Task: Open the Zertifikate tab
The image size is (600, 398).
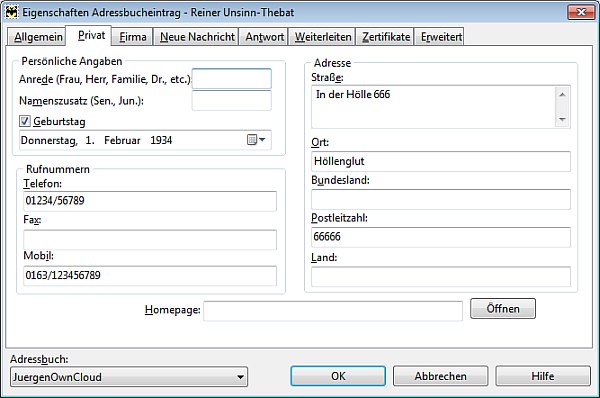Action: point(385,37)
